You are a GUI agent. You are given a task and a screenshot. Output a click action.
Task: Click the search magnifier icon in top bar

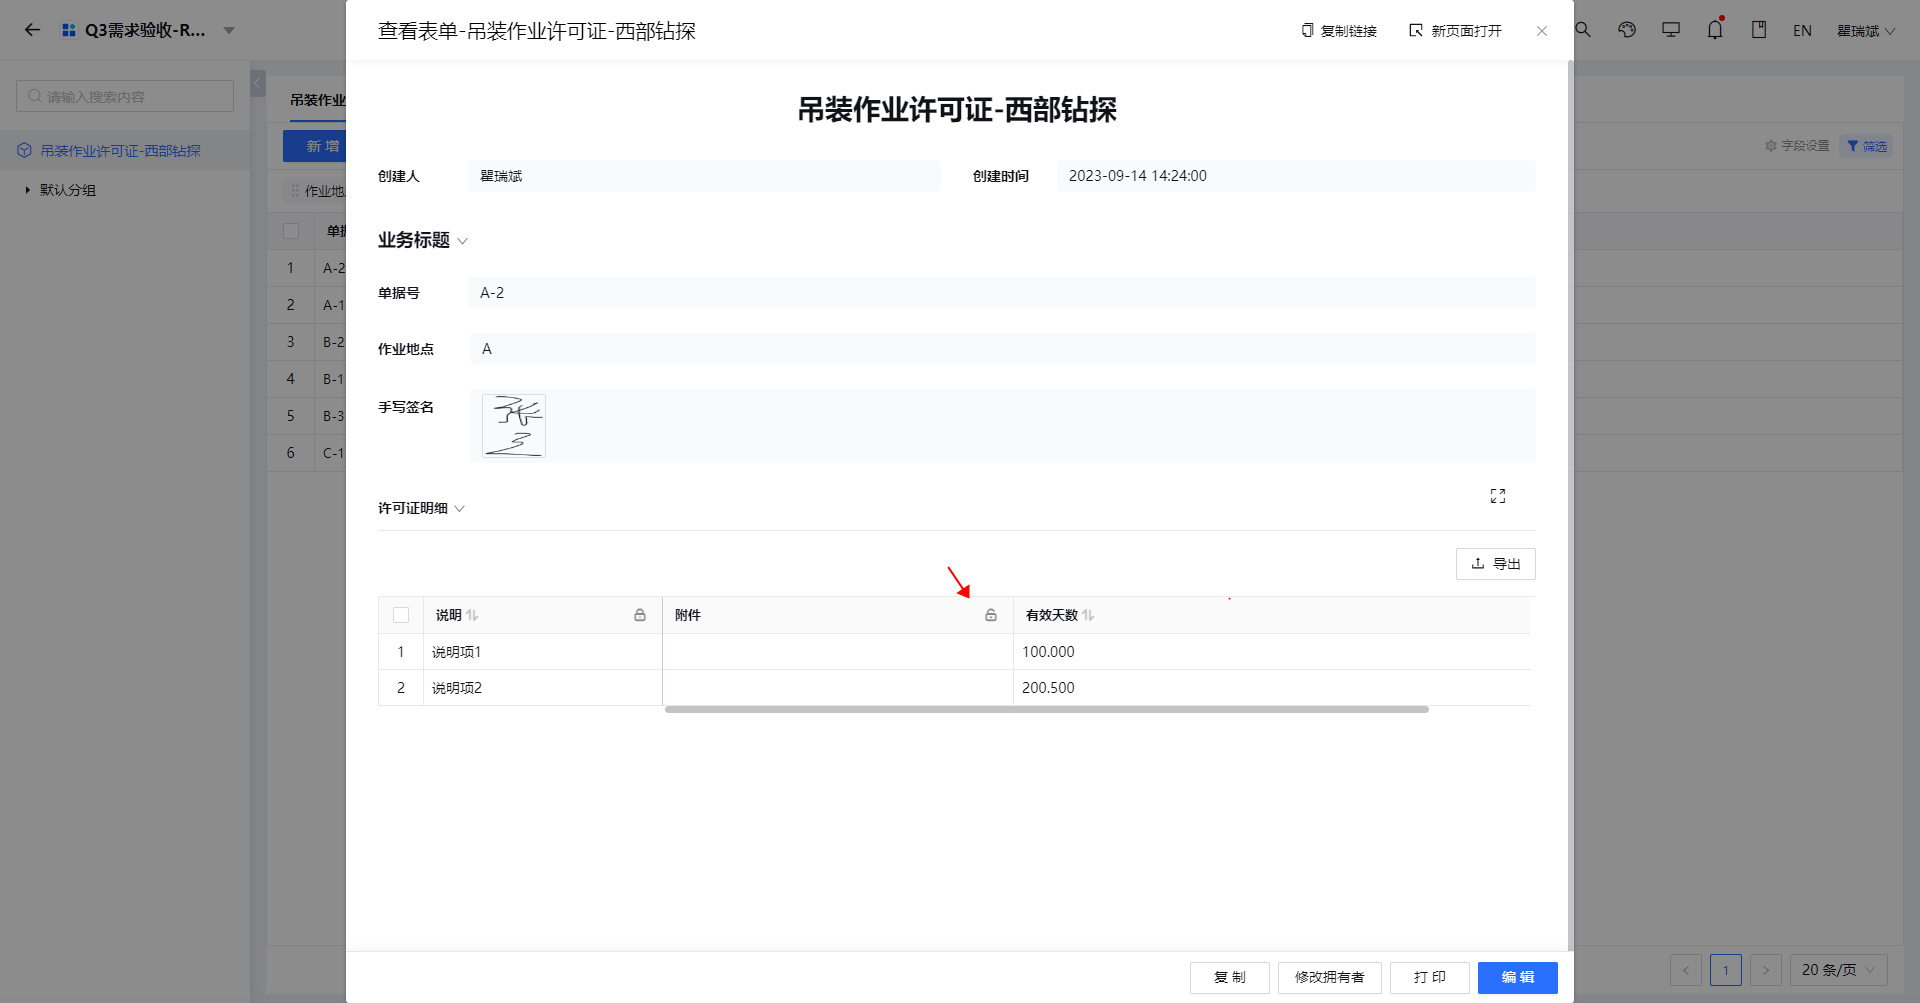1583,30
